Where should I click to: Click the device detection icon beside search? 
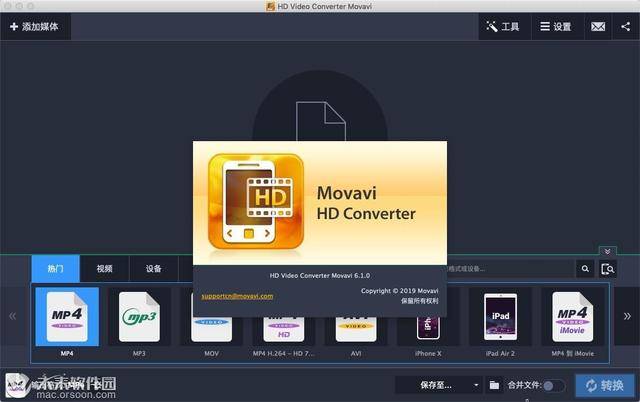pos(607,269)
